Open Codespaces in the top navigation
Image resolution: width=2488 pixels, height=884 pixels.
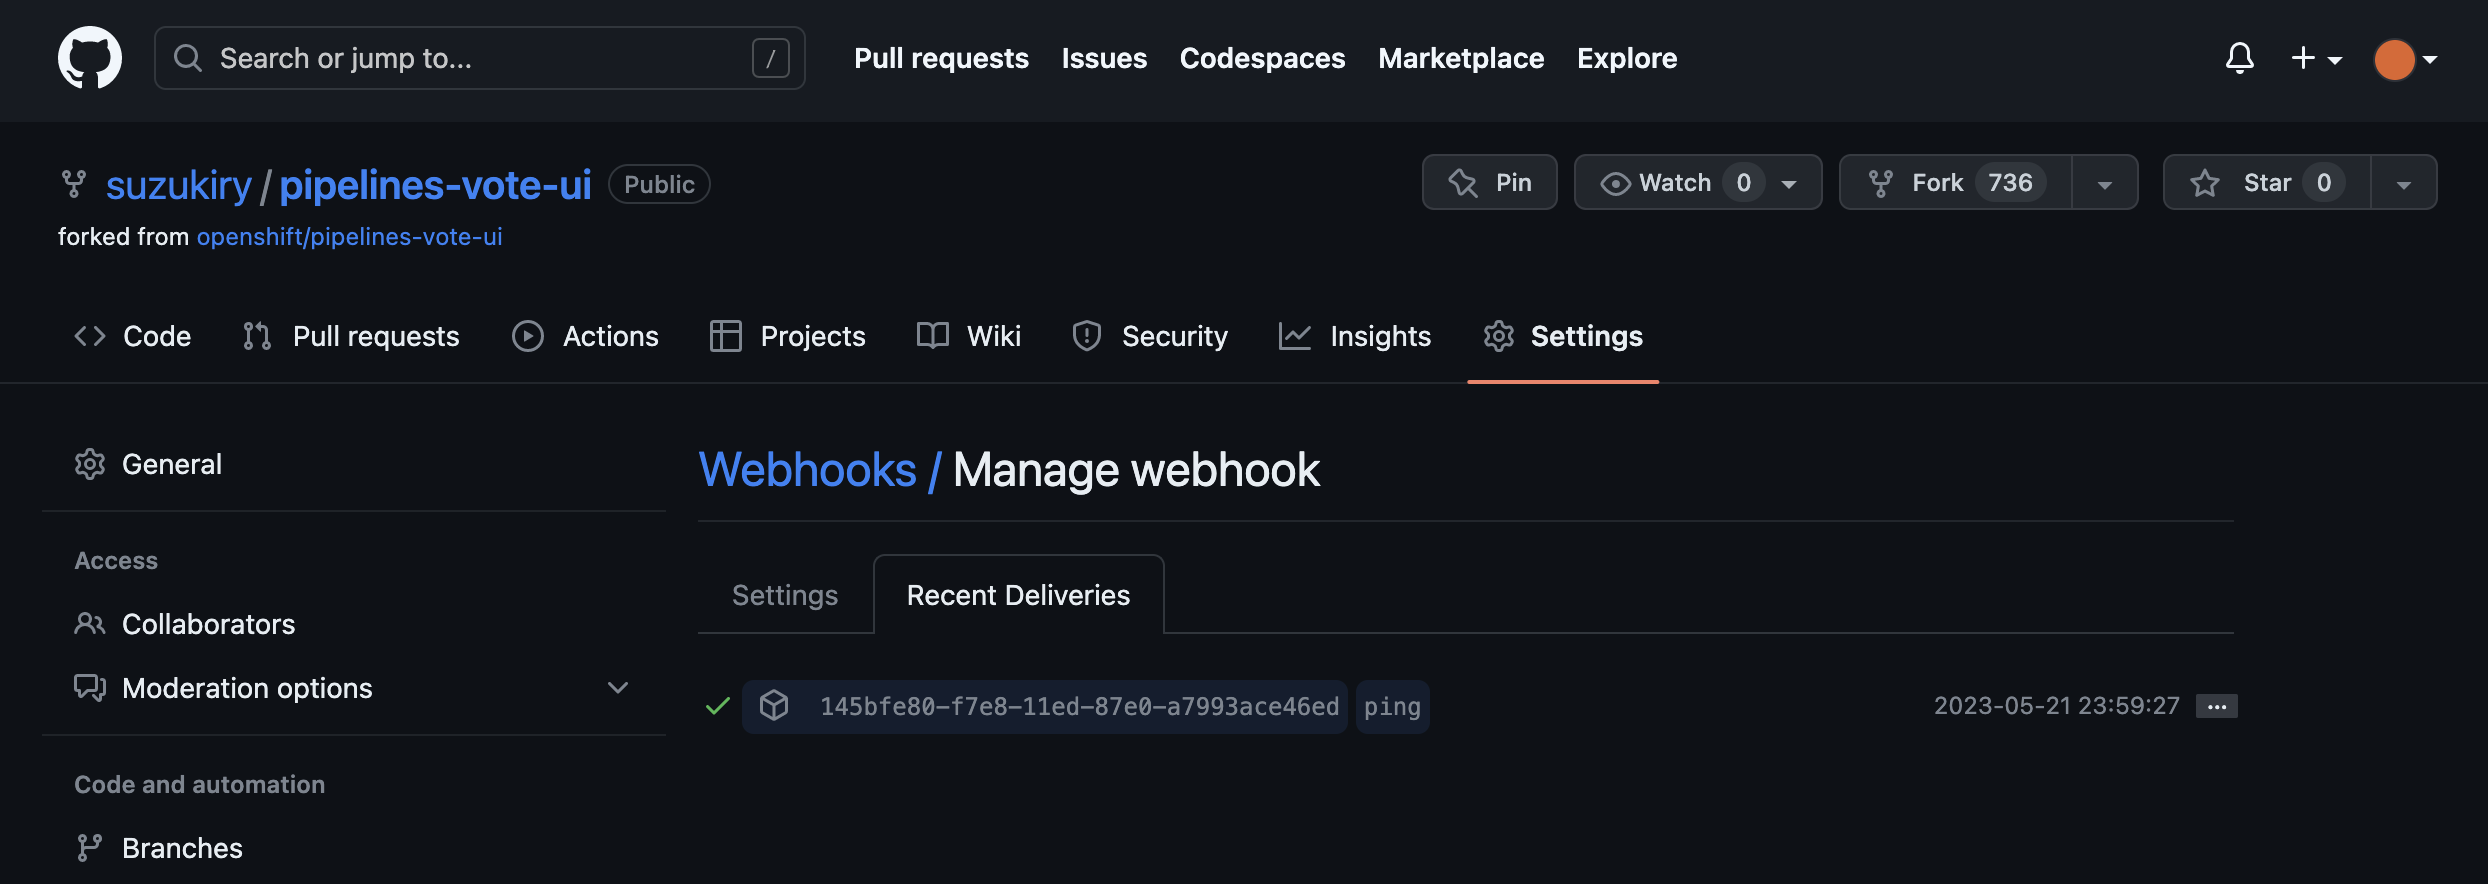pyautogui.click(x=1262, y=58)
